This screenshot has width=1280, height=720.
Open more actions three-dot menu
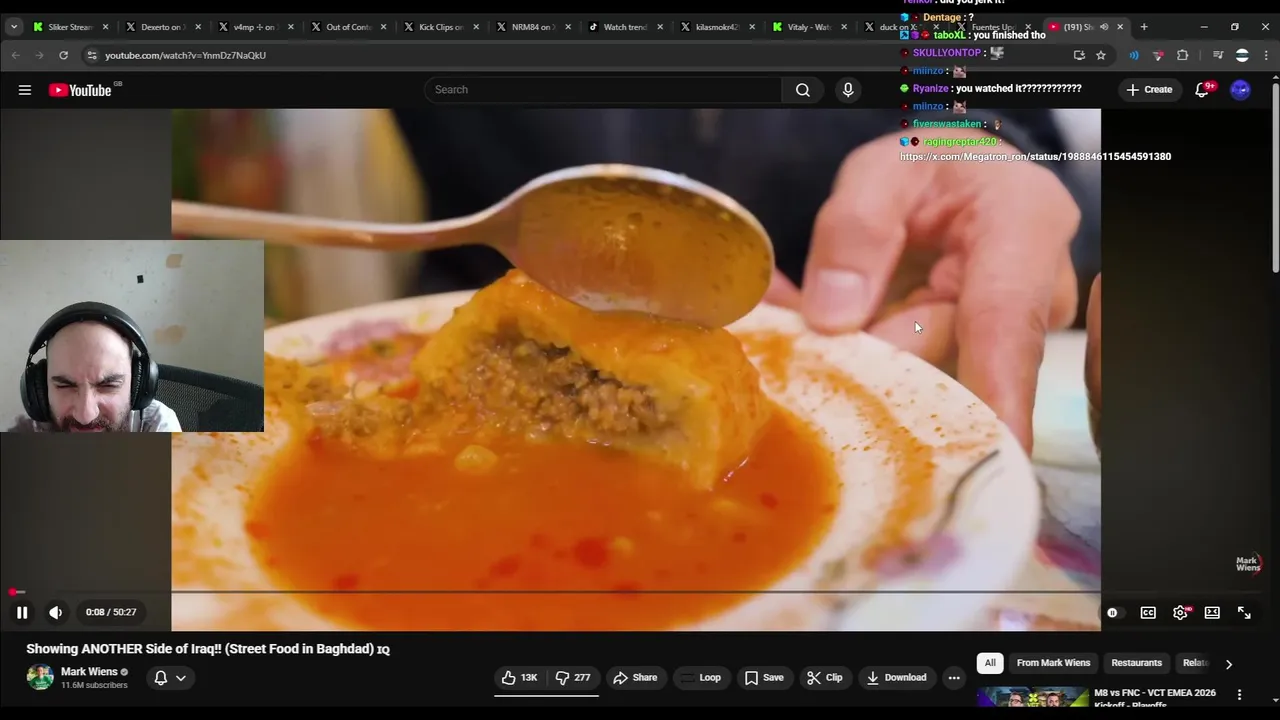(954, 678)
